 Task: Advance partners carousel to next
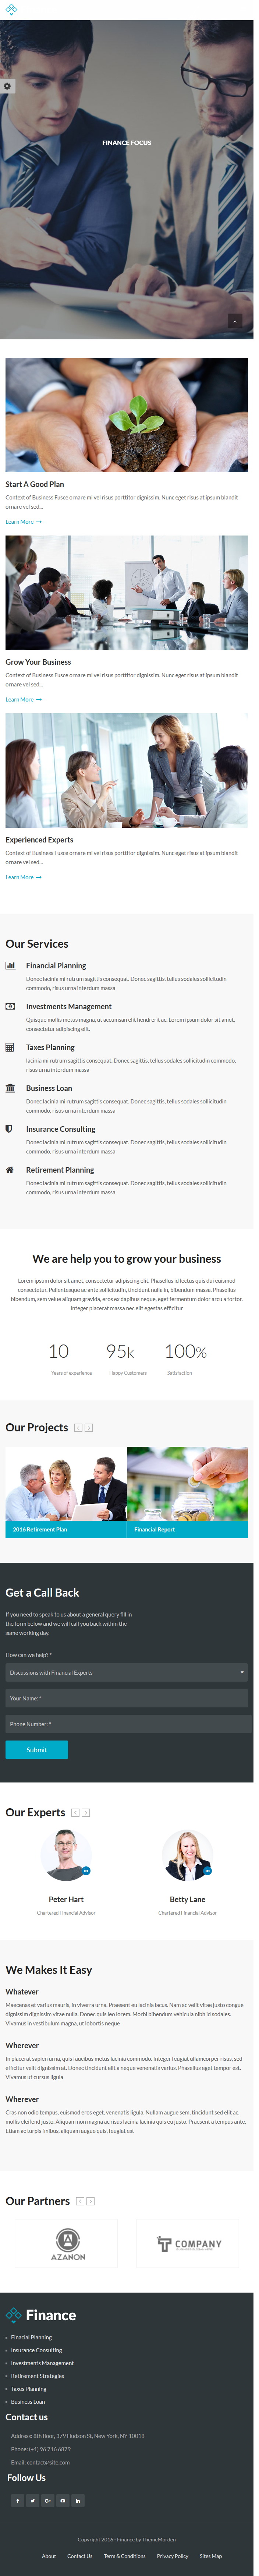click(x=90, y=2201)
